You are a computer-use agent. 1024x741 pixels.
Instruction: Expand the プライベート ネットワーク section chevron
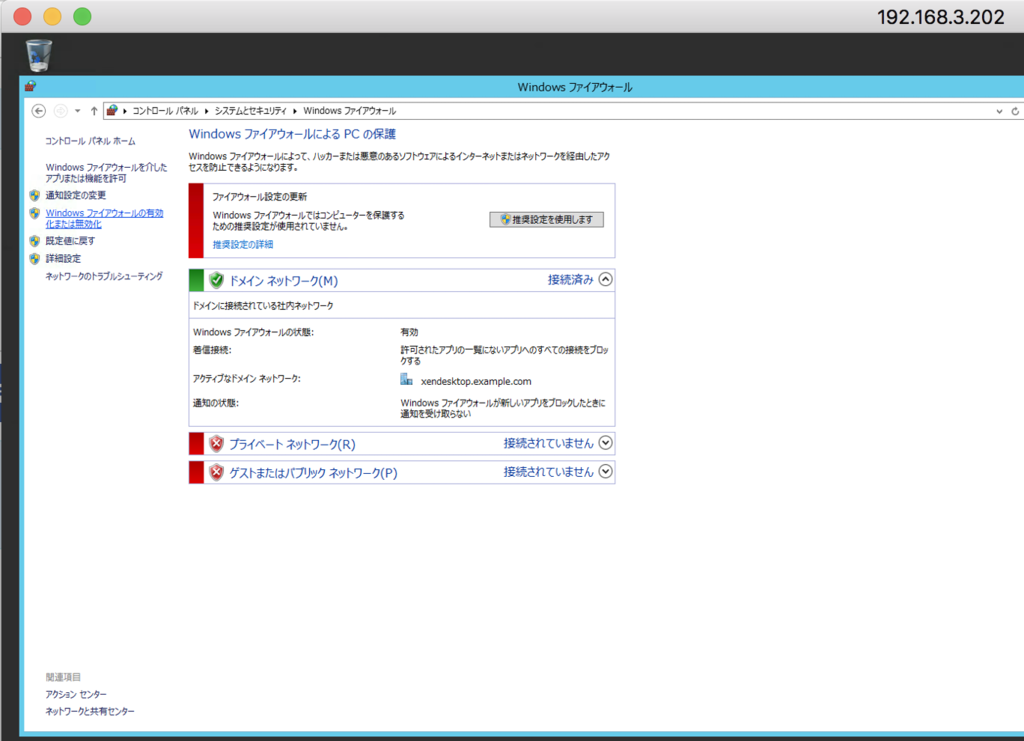click(x=605, y=443)
